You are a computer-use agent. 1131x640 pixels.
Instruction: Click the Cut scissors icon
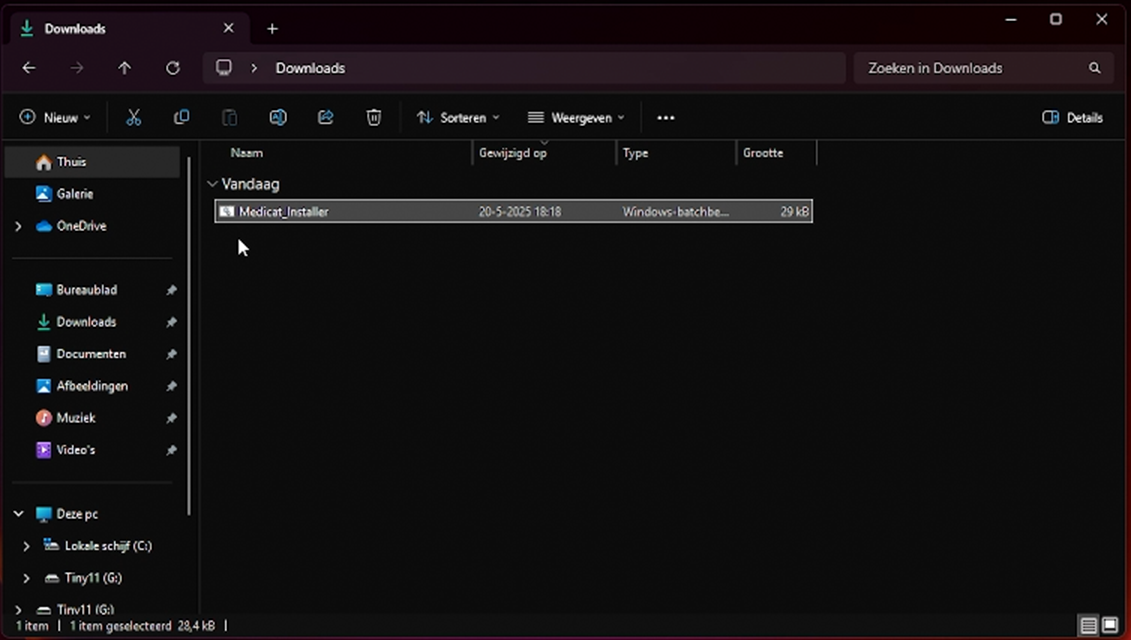[x=133, y=118]
